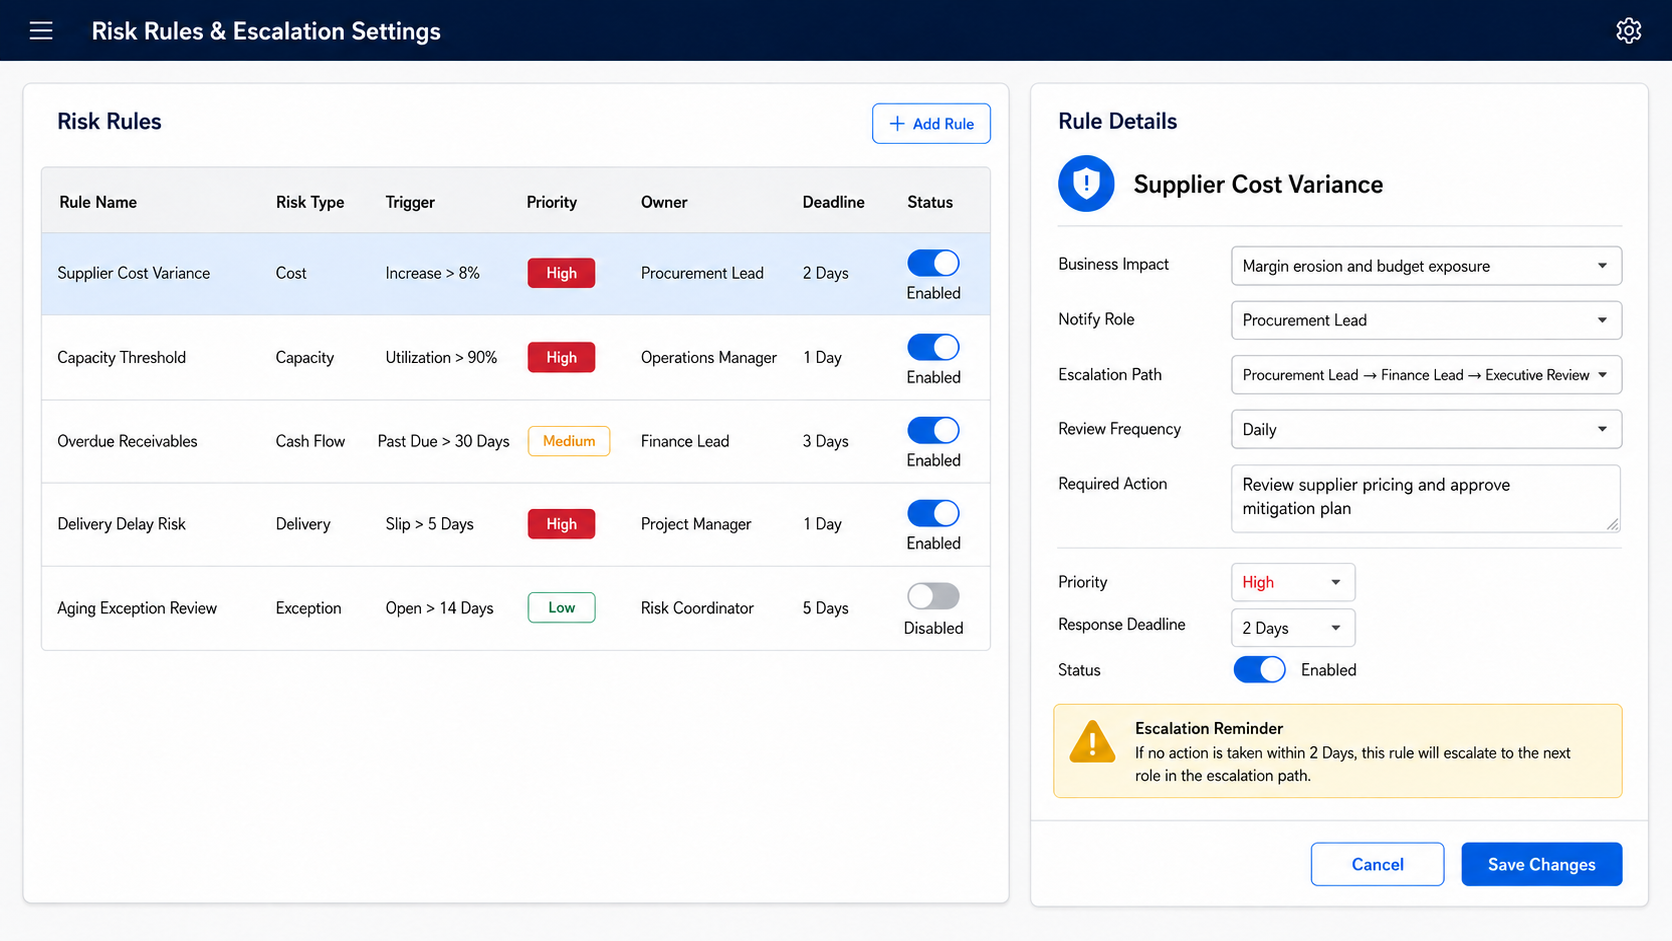Click the Finance Lead owner cell
This screenshot has width=1672, height=941.
tap(685, 441)
